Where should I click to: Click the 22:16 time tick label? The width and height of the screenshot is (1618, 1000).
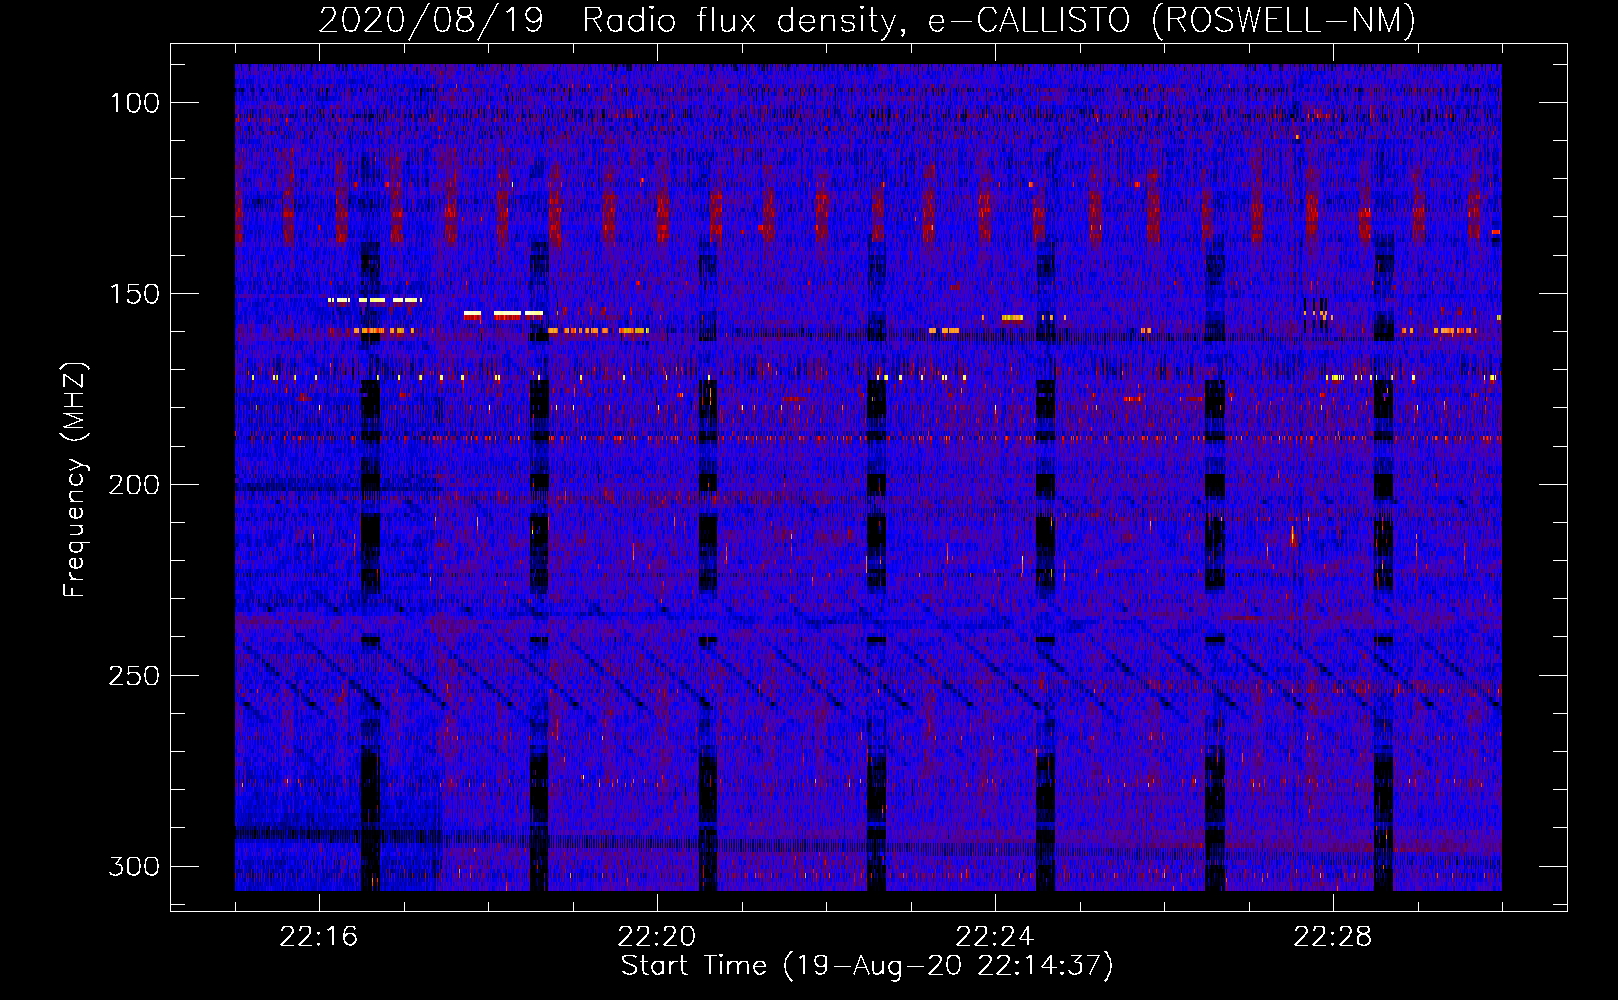click(x=319, y=937)
